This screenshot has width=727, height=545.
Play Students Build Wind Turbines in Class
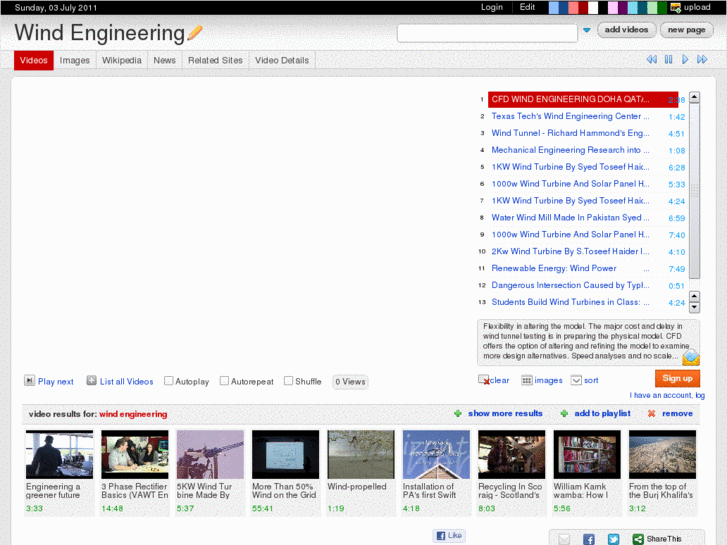[570, 302]
